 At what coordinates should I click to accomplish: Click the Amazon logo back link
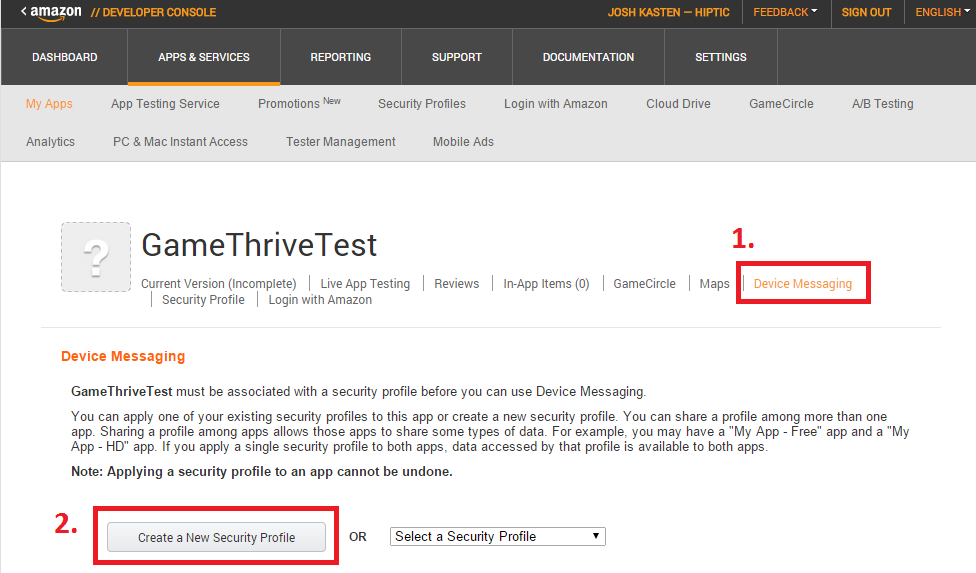click(51, 12)
